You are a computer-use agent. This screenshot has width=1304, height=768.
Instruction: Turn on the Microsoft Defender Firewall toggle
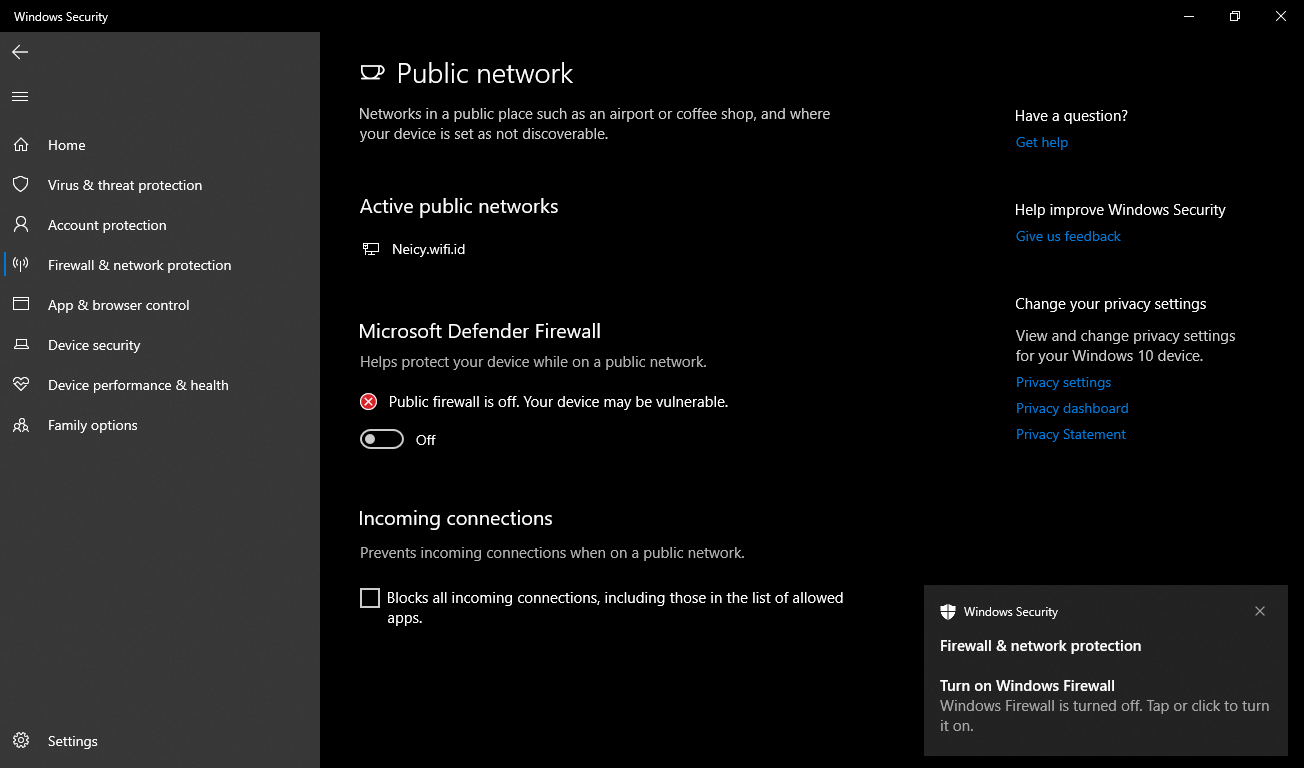[382, 440]
